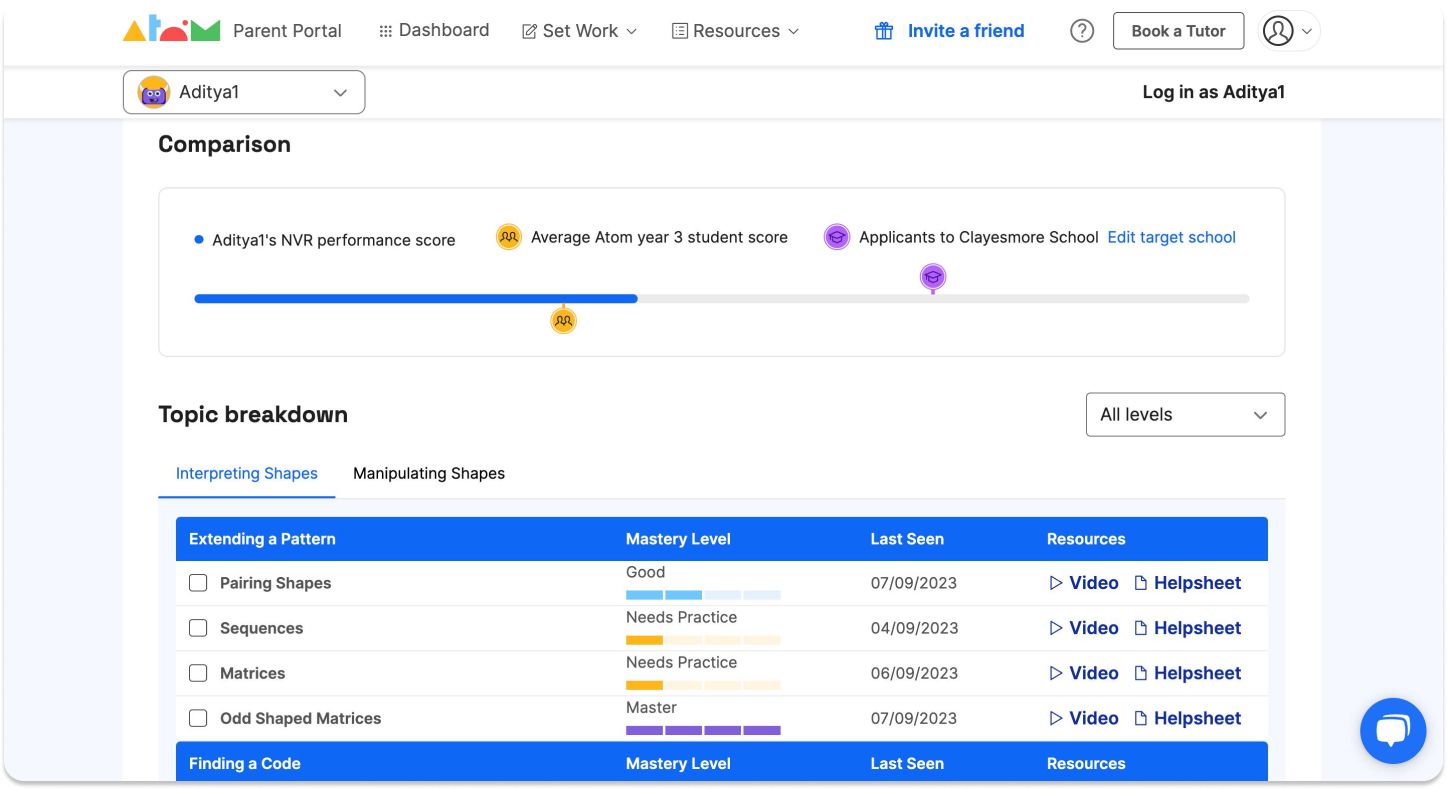Image resolution: width=1447 pixels, height=789 pixels.
Task: Select the Matrices checkbox
Action: (x=197, y=672)
